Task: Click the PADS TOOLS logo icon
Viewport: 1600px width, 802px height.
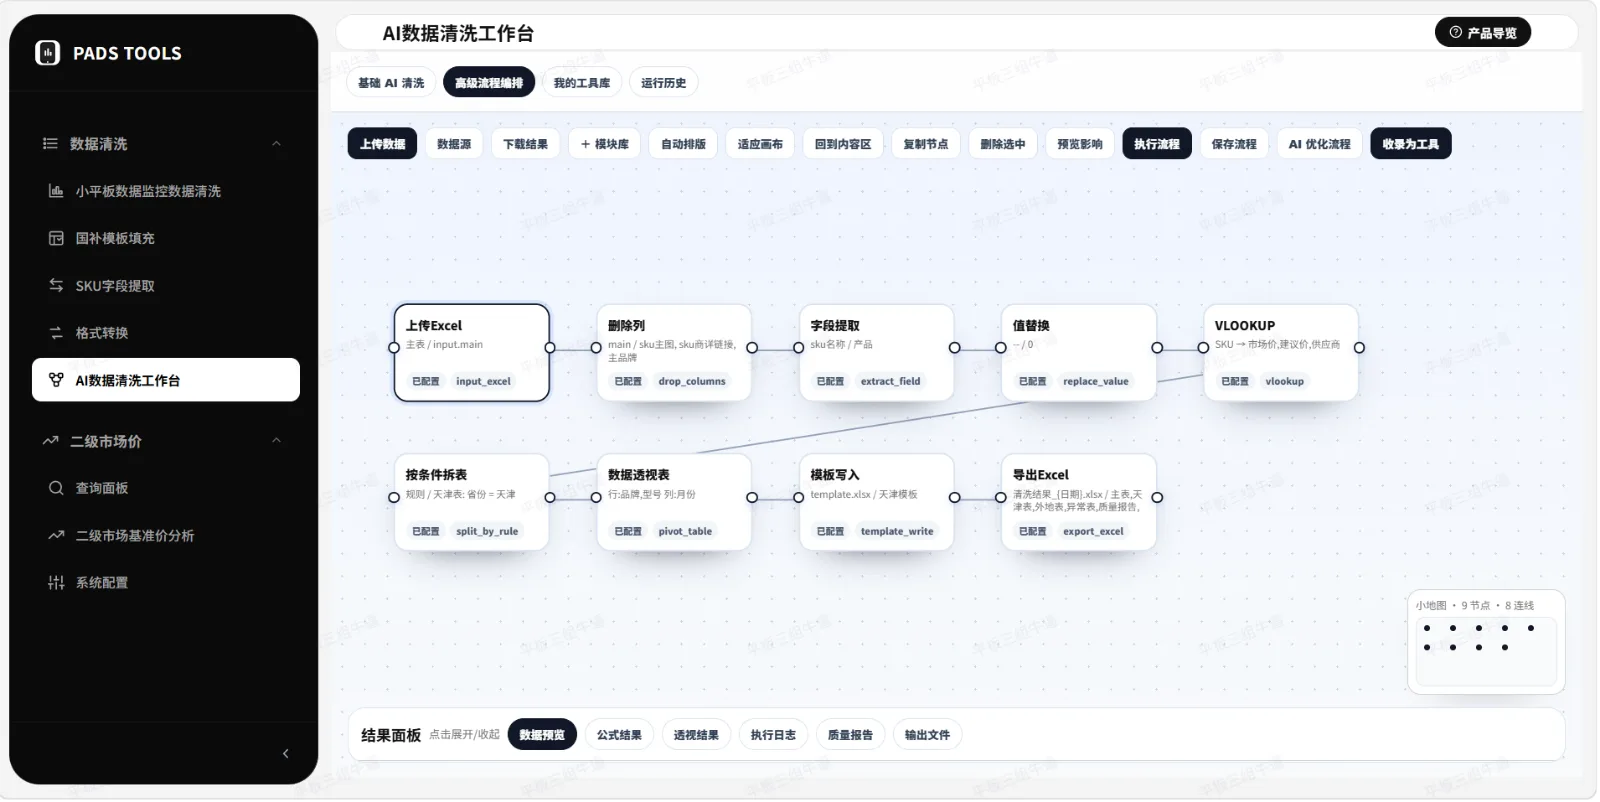Action: pyautogui.click(x=48, y=53)
